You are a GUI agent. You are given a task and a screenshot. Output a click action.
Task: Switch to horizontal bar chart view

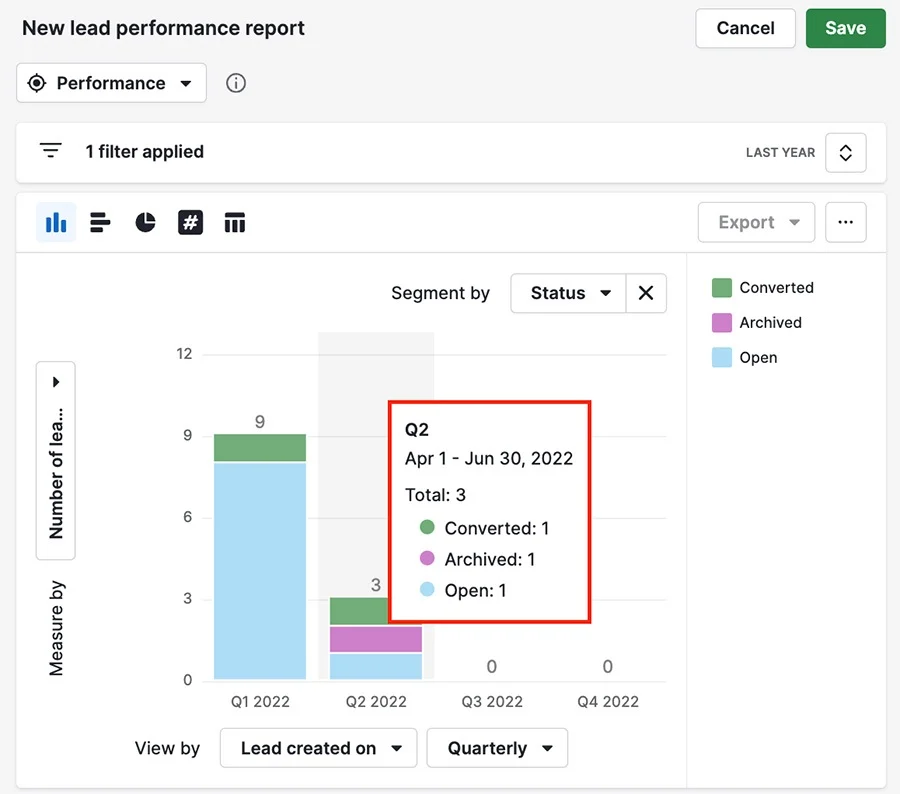point(100,222)
